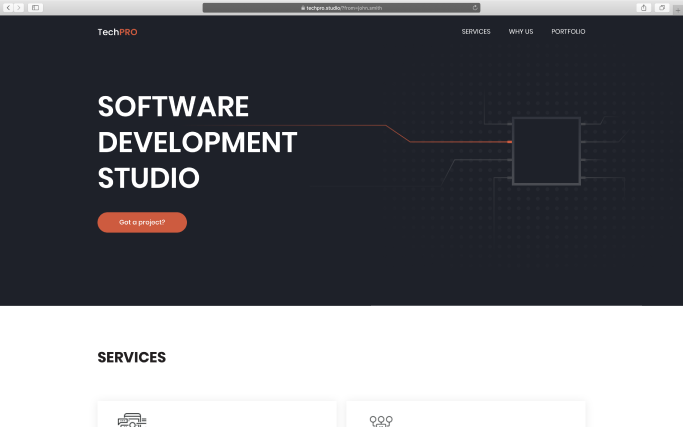Viewport: 683px width, 427px height.
Task: Open the browser share icon
Action: pyautogui.click(x=643, y=7)
